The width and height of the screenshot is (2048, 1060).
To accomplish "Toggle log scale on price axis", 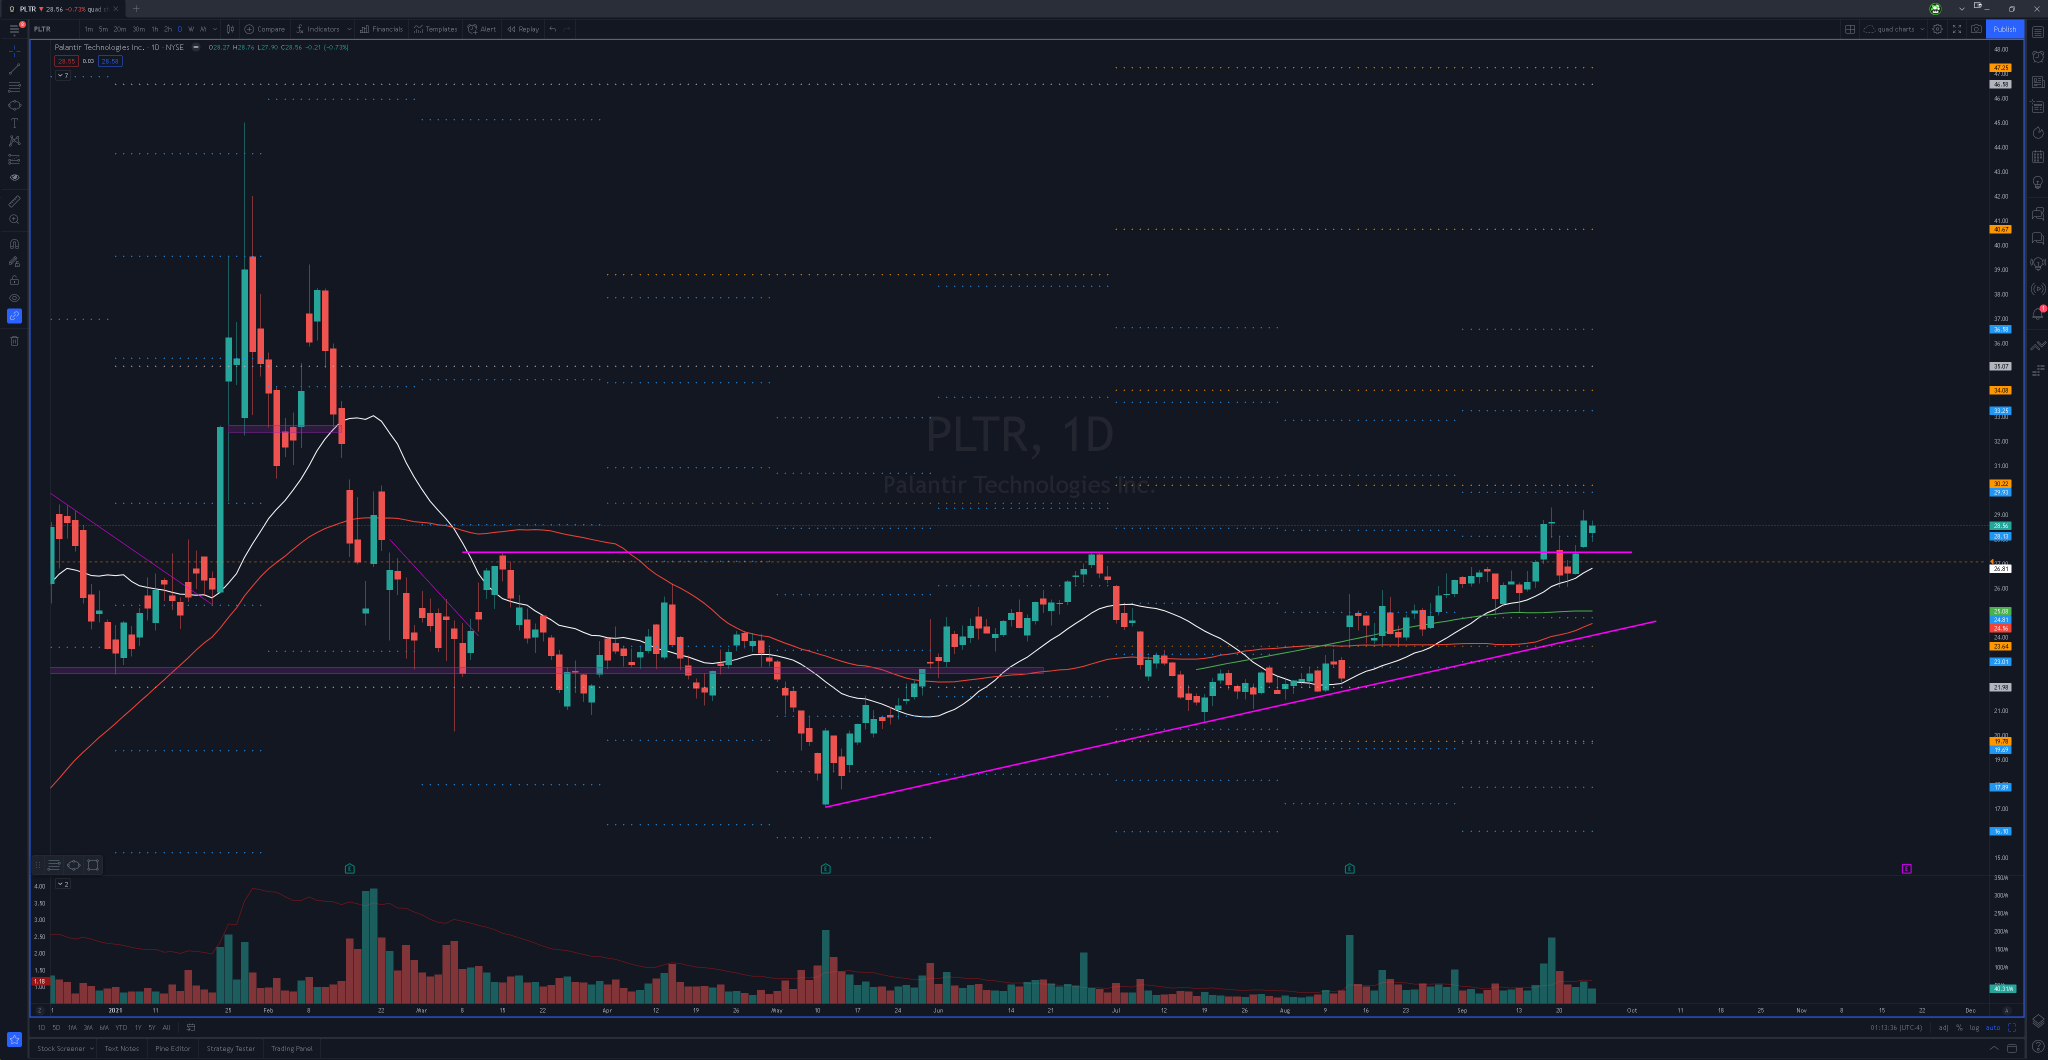I will tap(1974, 1027).
